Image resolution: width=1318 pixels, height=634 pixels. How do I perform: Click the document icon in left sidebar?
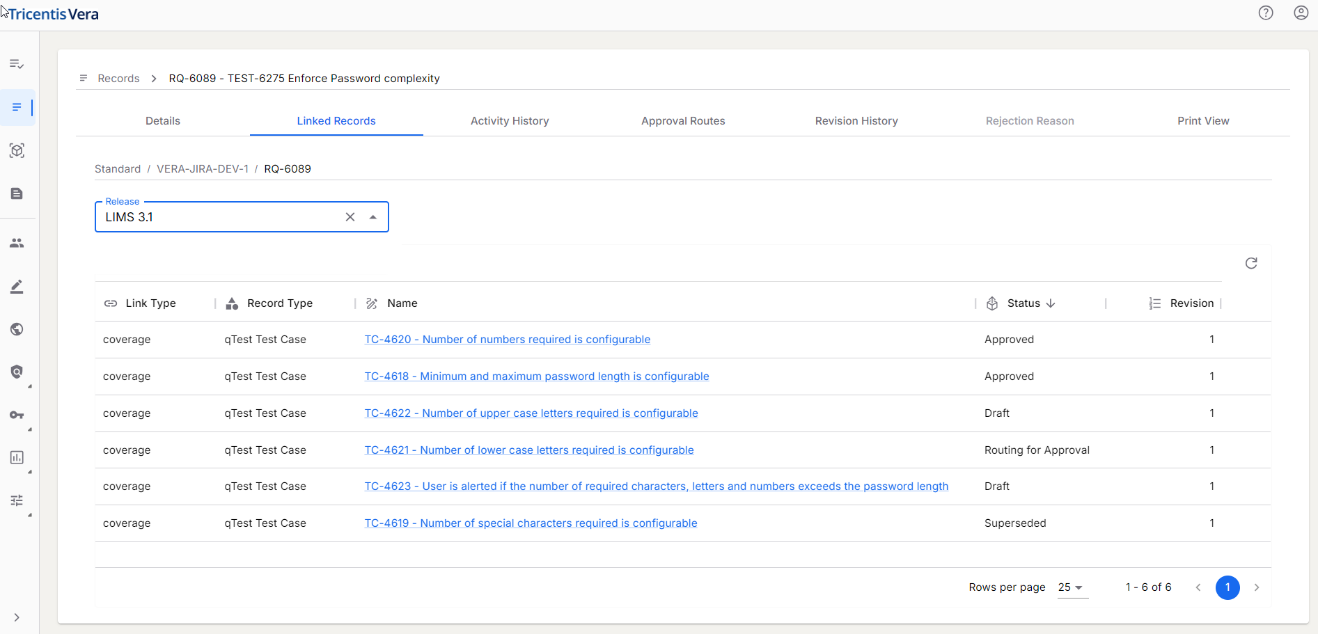point(17,193)
